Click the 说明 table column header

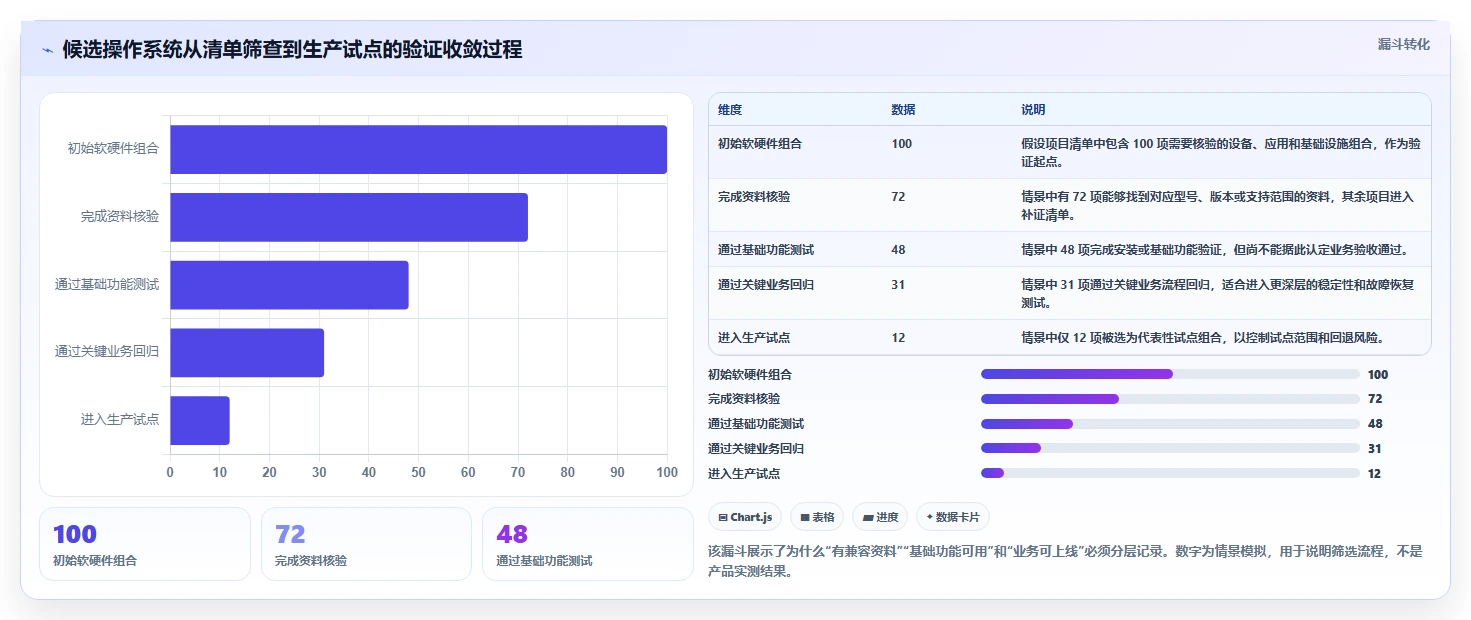pos(1033,110)
